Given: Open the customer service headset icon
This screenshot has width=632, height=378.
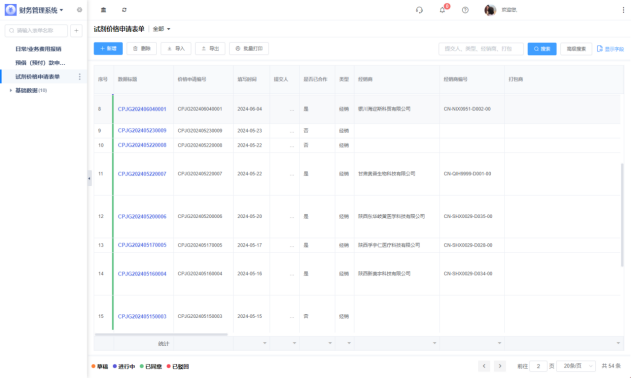Looking at the screenshot, I should (x=419, y=10).
